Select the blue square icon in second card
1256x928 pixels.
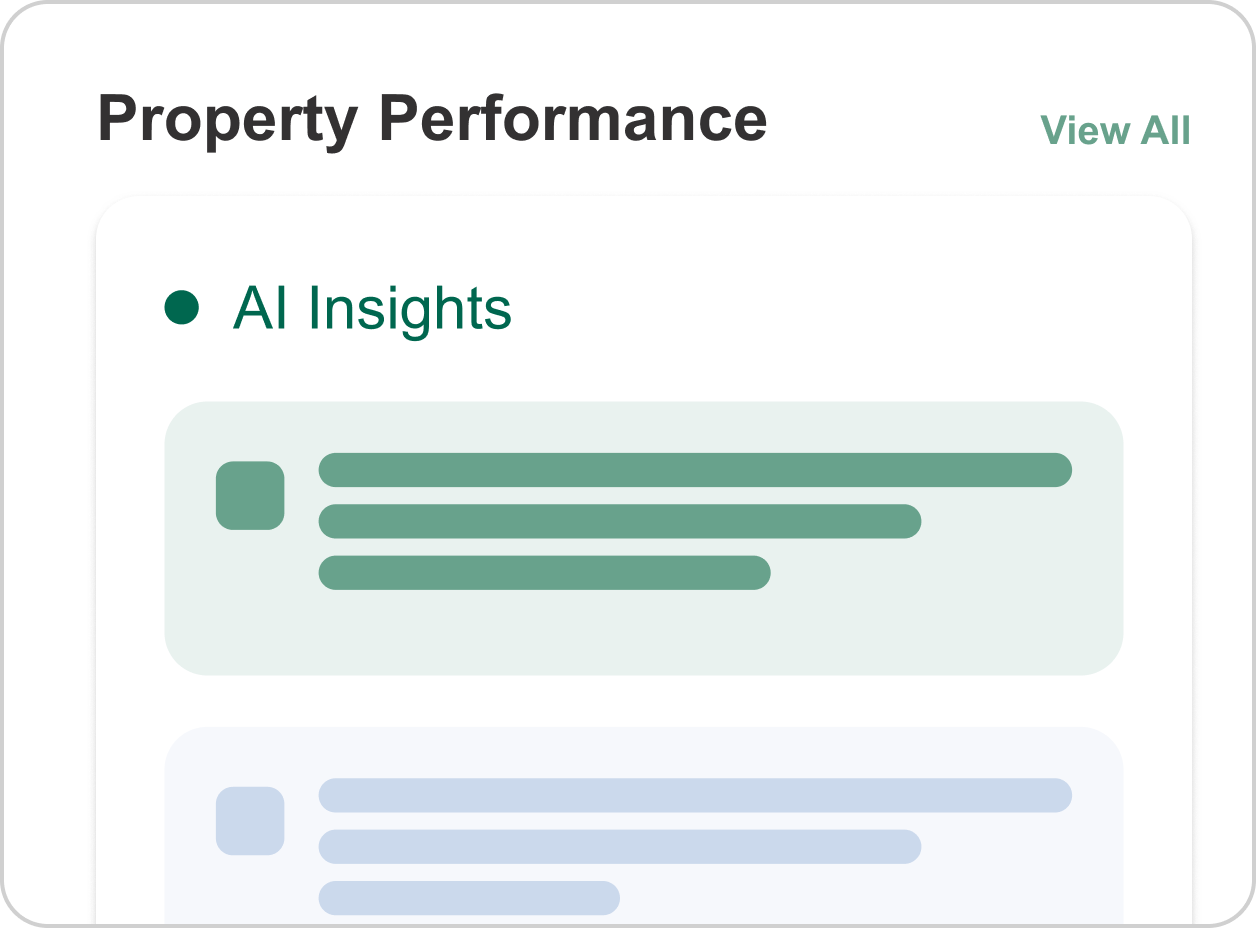(250, 821)
